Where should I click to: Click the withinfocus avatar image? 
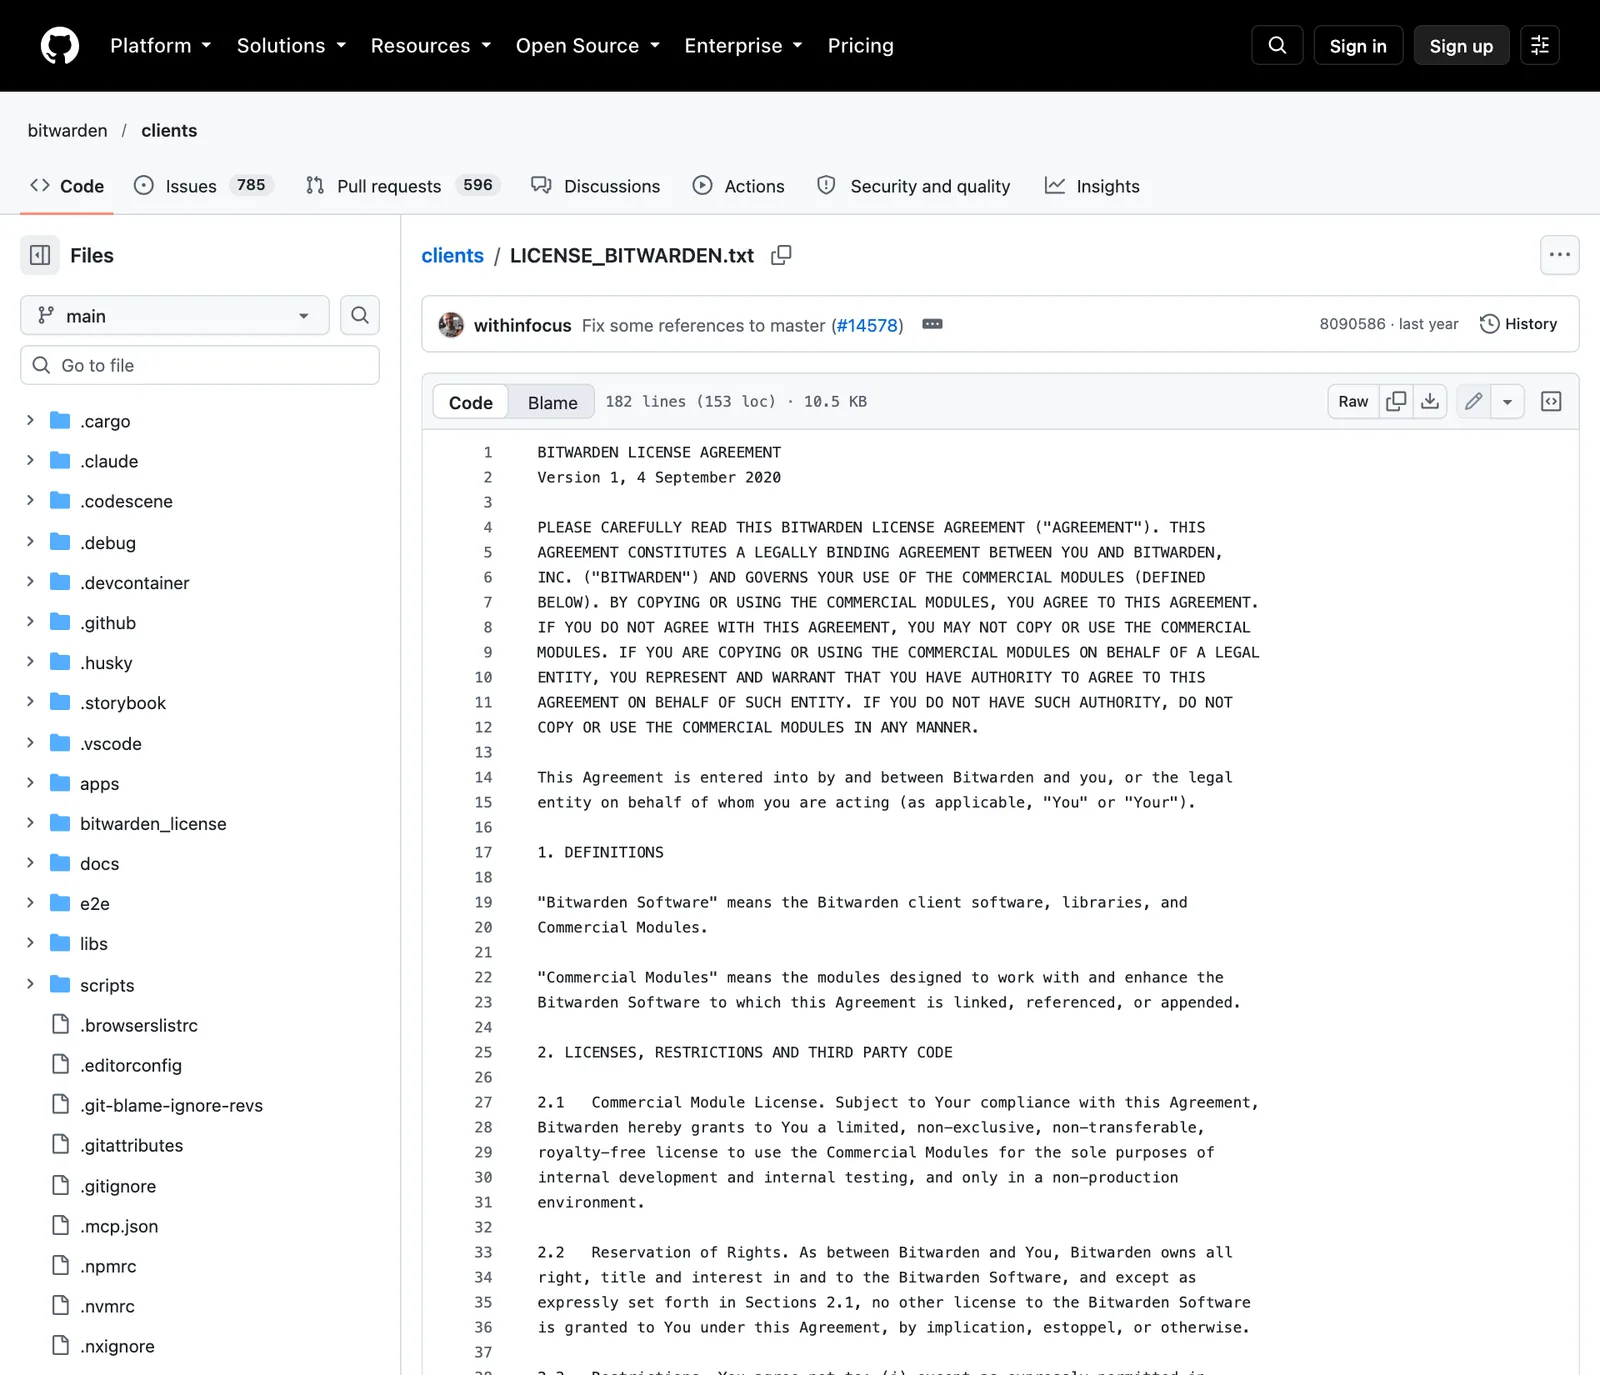coord(451,325)
